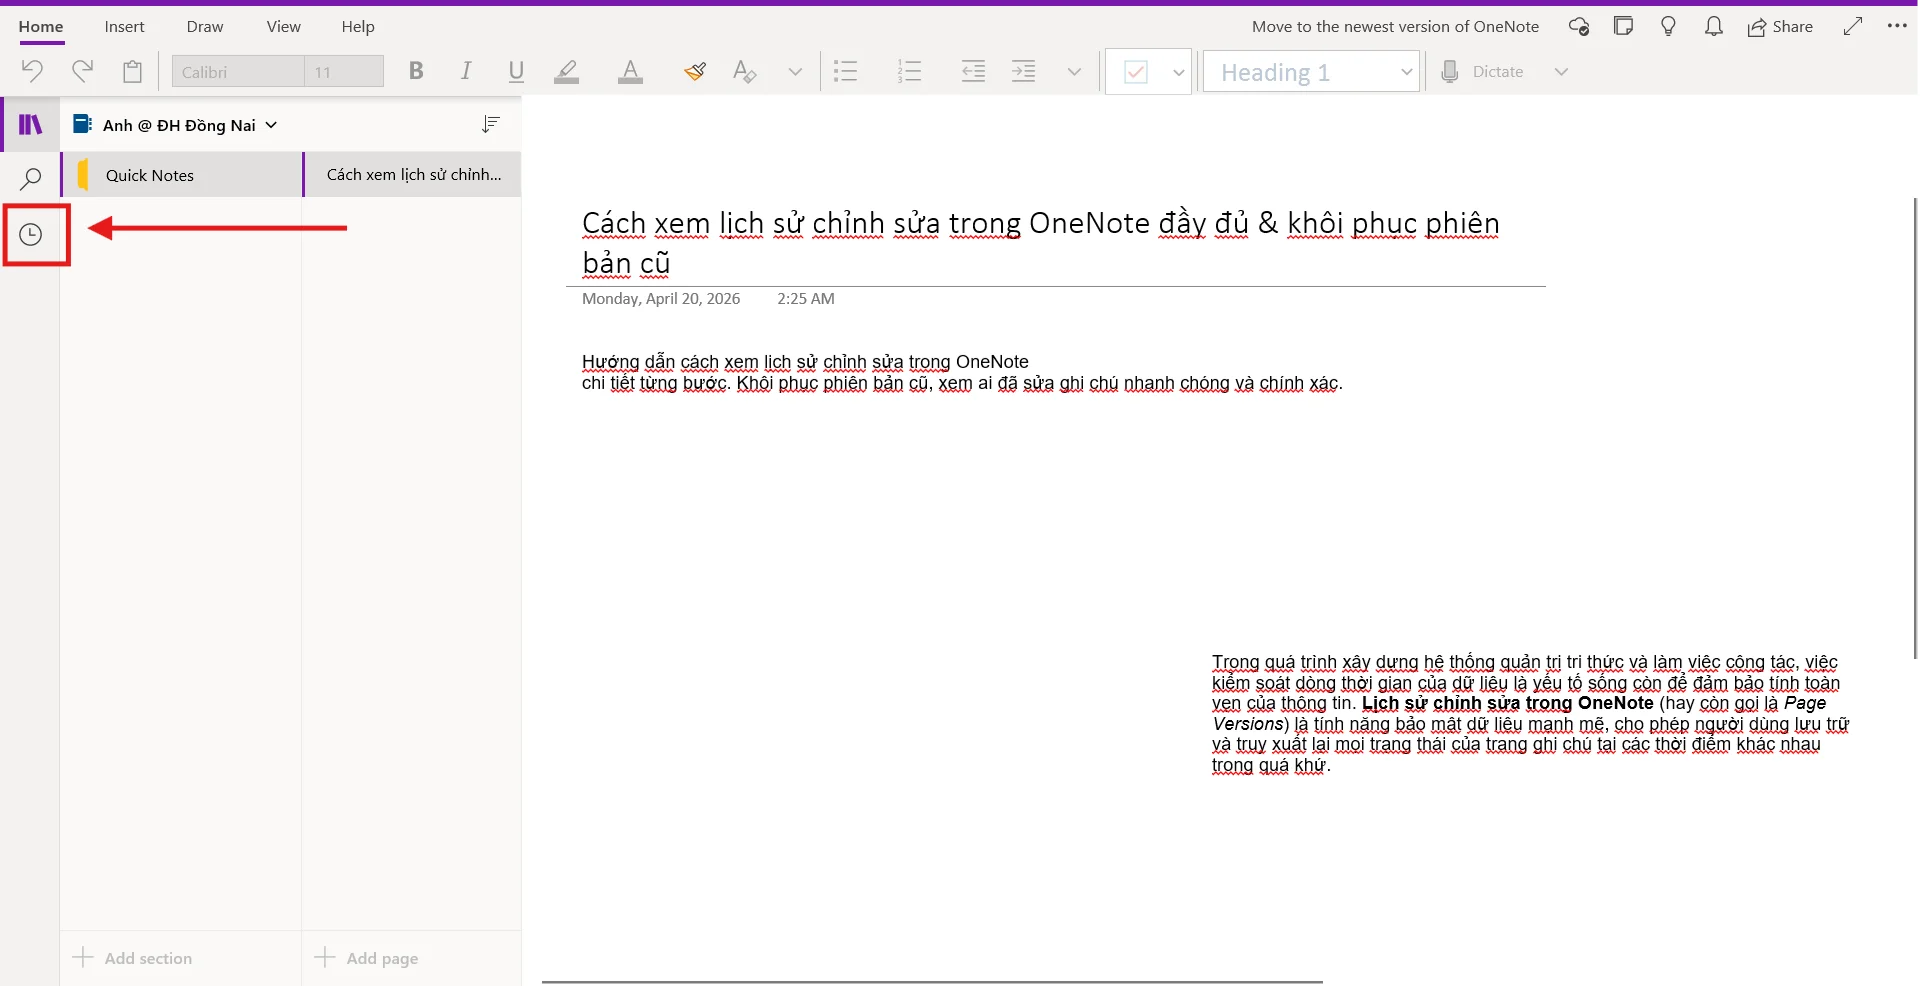
Task: Open recent notes clock icon
Action: click(31, 235)
